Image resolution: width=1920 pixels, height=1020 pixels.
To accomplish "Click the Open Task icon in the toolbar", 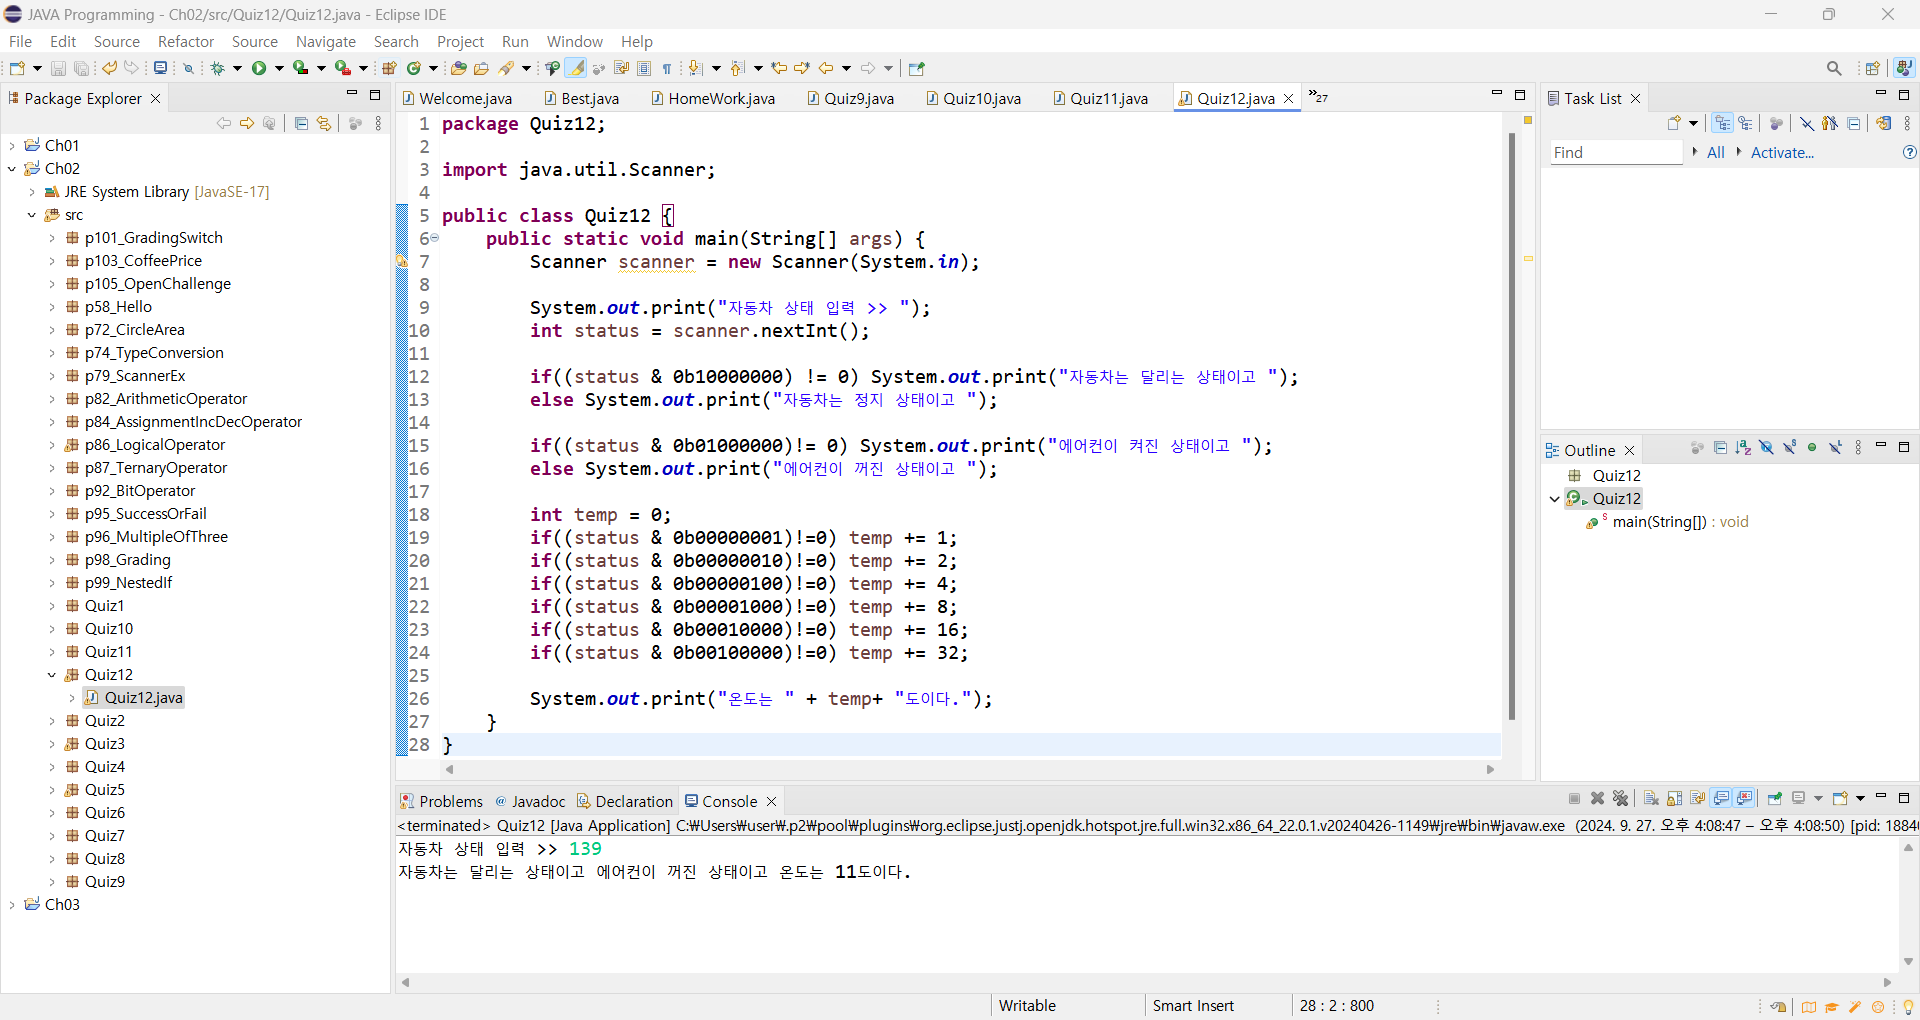I will 481,68.
